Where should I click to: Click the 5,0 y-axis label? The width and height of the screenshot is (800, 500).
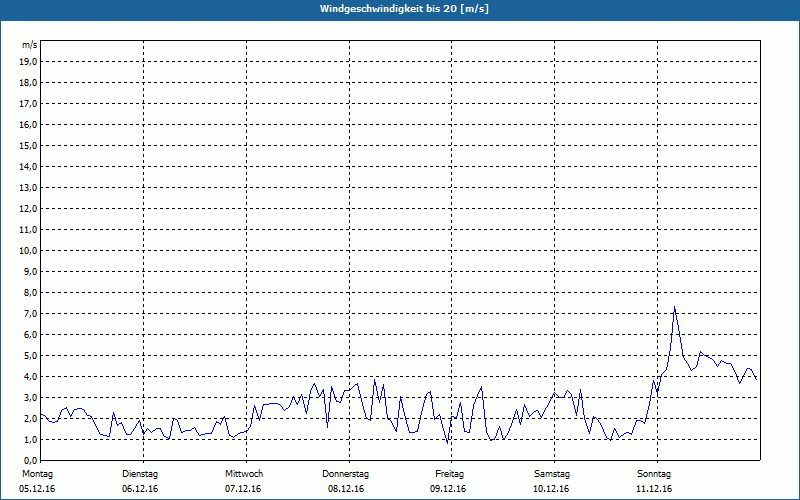click(x=30, y=356)
